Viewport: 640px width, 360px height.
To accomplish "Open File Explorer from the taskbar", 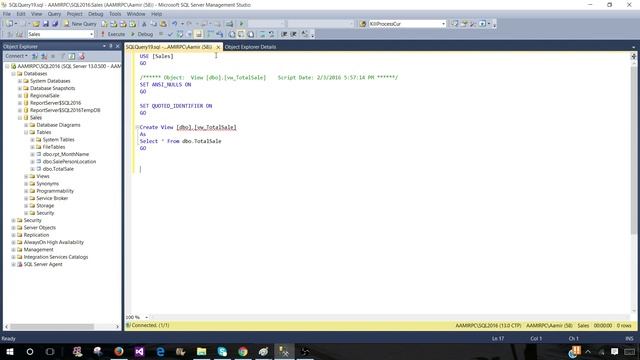I will click(x=201, y=351).
